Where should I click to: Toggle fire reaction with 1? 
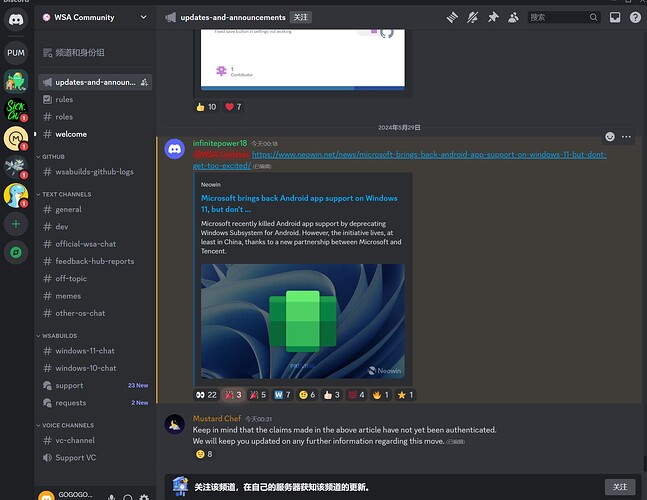pos(380,395)
